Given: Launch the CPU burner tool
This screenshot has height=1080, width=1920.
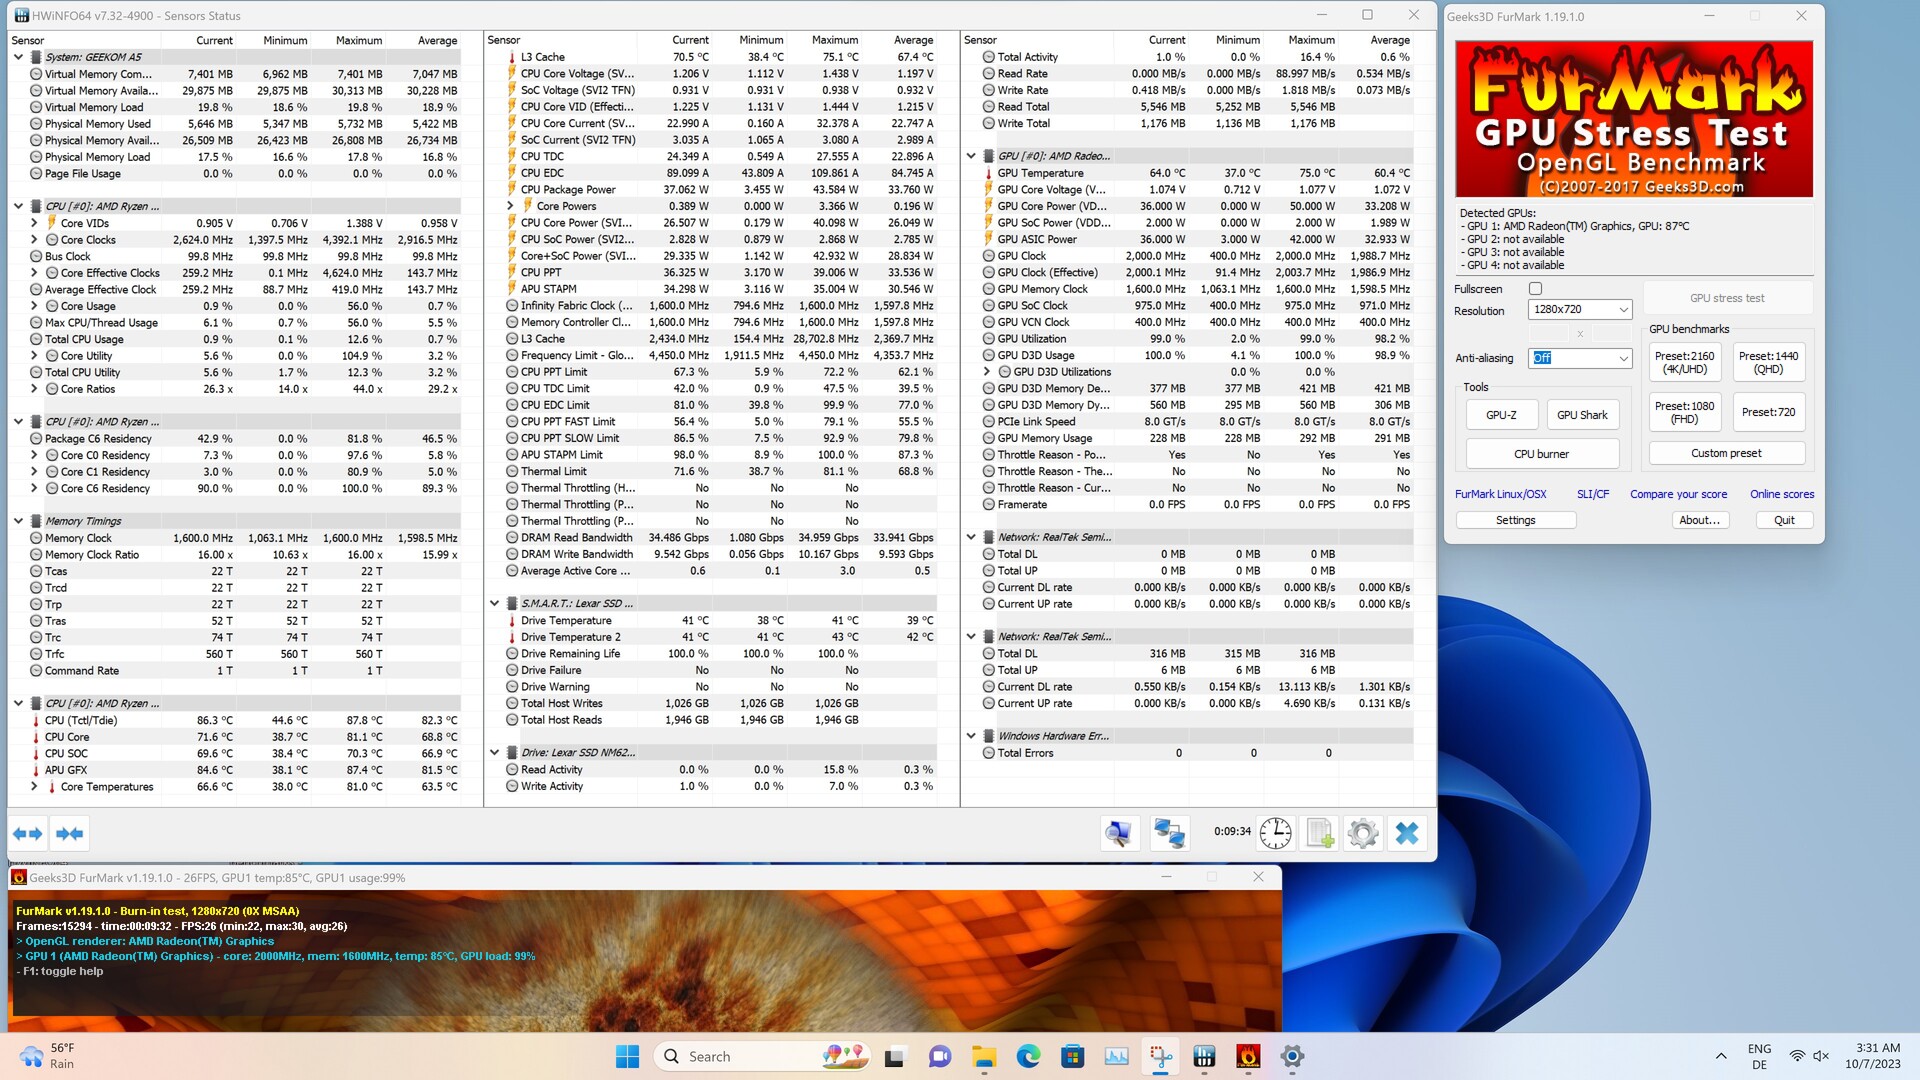Looking at the screenshot, I should [x=1542, y=454].
